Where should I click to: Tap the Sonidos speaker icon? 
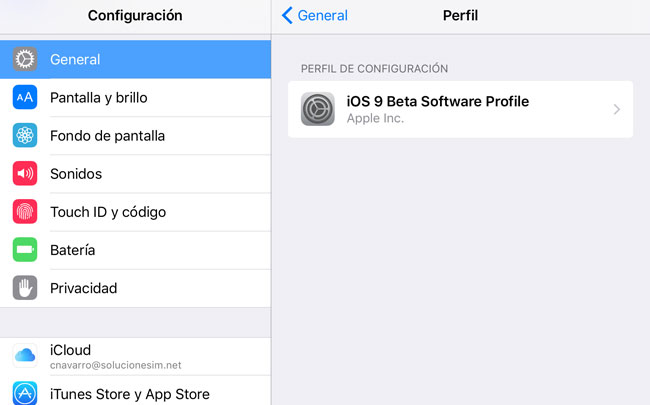tap(25, 174)
